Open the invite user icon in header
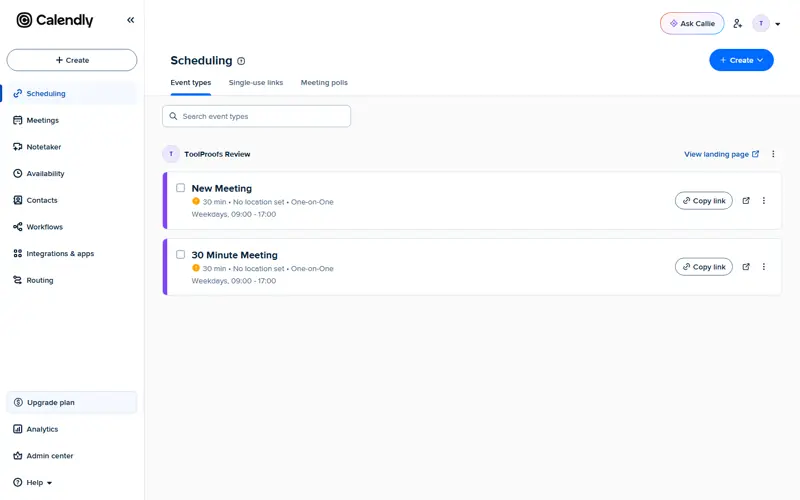The height and width of the screenshot is (500, 800). (737, 23)
